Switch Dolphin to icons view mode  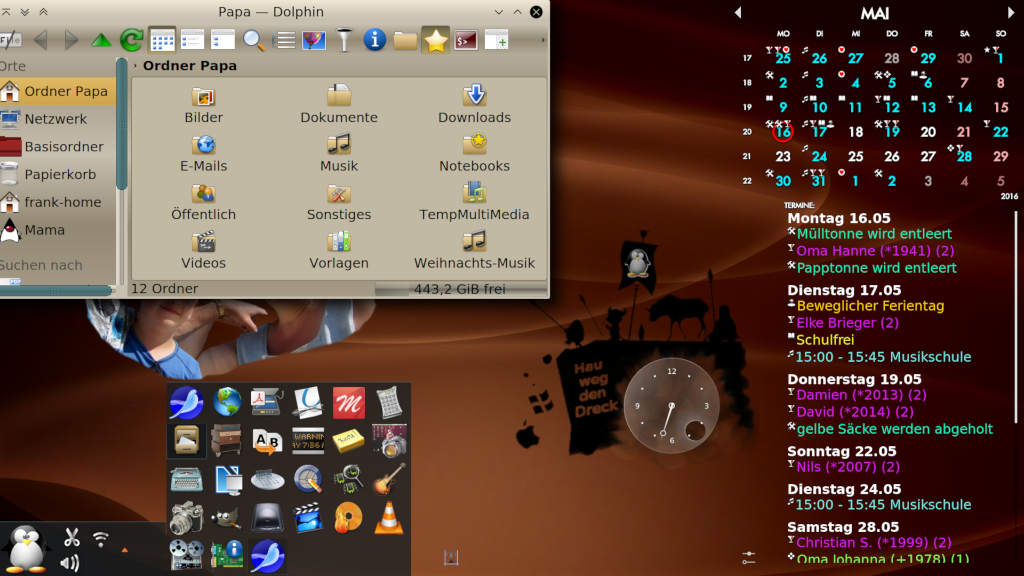(162, 40)
